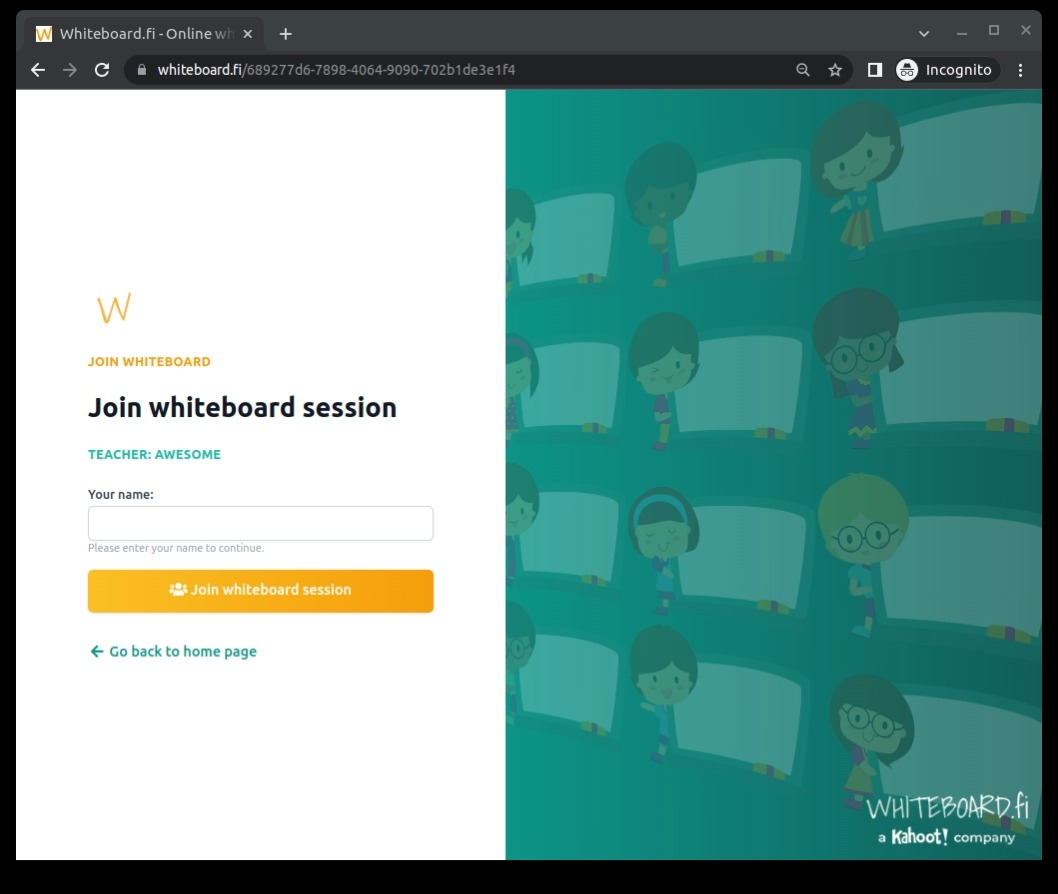
Task: Open the Incognito profile indicator
Action: [x=947, y=70]
